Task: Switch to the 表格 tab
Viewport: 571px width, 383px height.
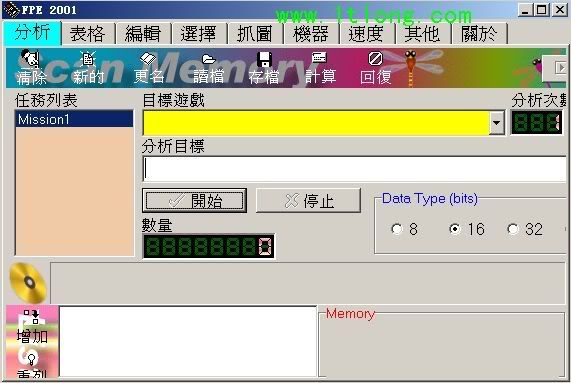Action: pos(88,34)
